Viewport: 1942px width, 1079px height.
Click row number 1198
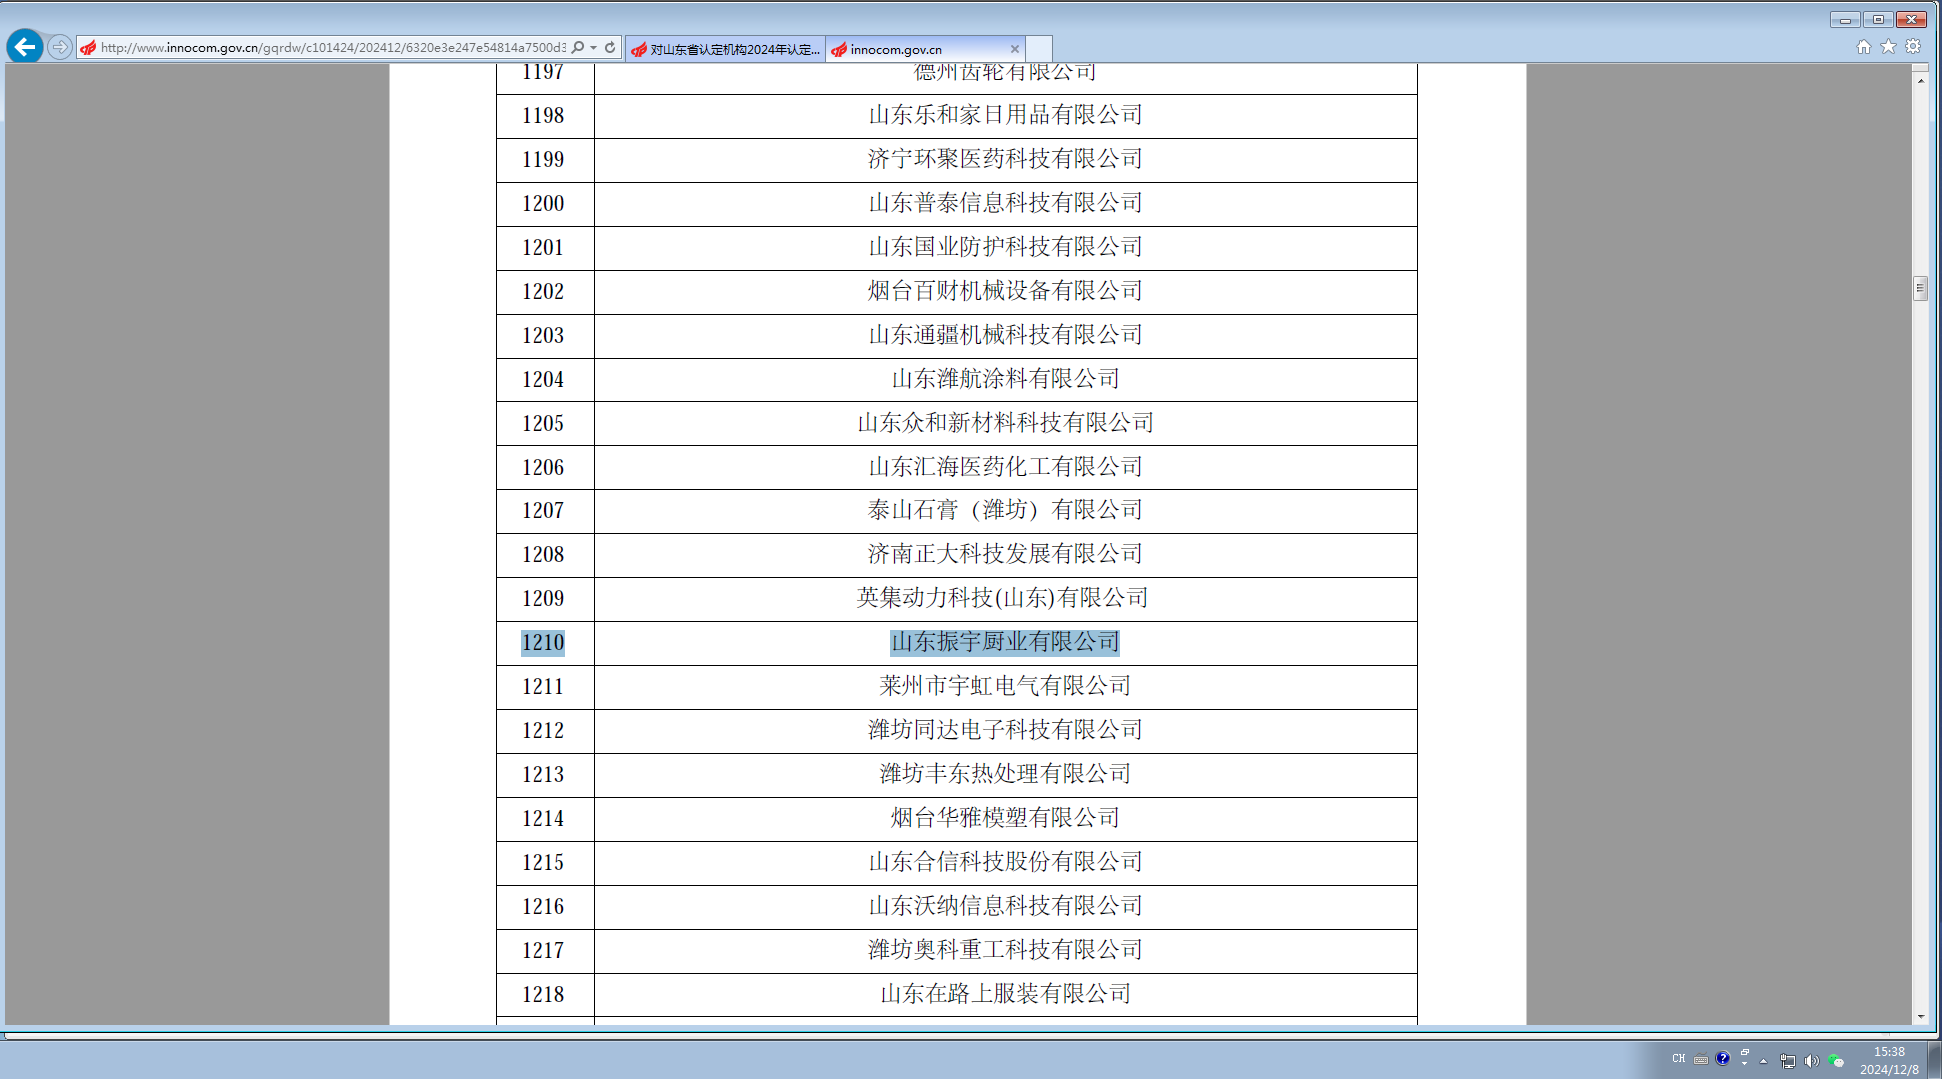pyautogui.click(x=543, y=116)
